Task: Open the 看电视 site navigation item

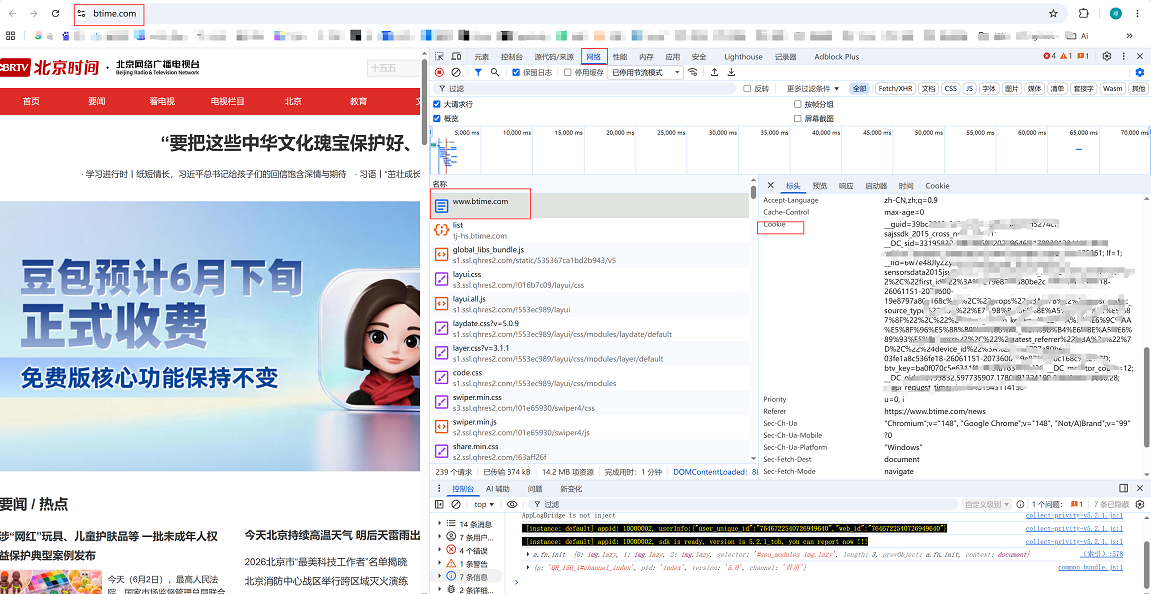Action: coord(161,101)
